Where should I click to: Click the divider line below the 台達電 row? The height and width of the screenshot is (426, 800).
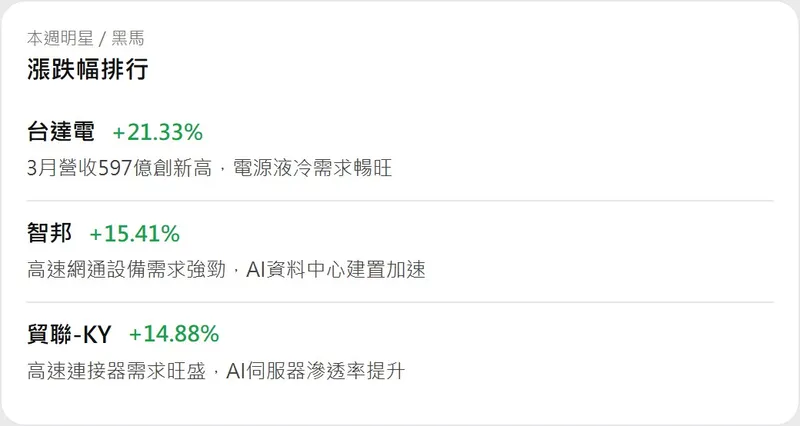point(400,201)
